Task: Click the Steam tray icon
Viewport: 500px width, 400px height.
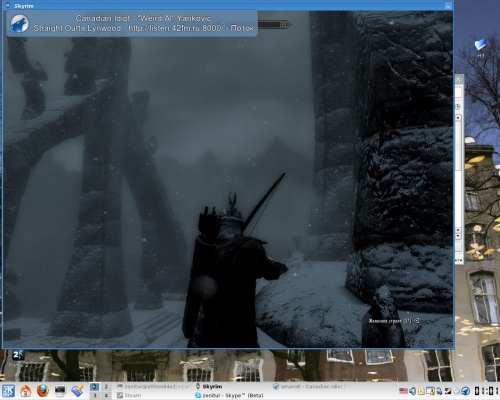Action: [448, 391]
